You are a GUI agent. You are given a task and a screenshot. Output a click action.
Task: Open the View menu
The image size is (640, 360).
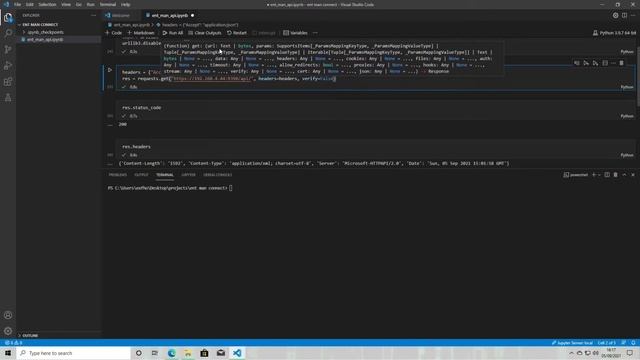pyautogui.click(x=66, y=4)
